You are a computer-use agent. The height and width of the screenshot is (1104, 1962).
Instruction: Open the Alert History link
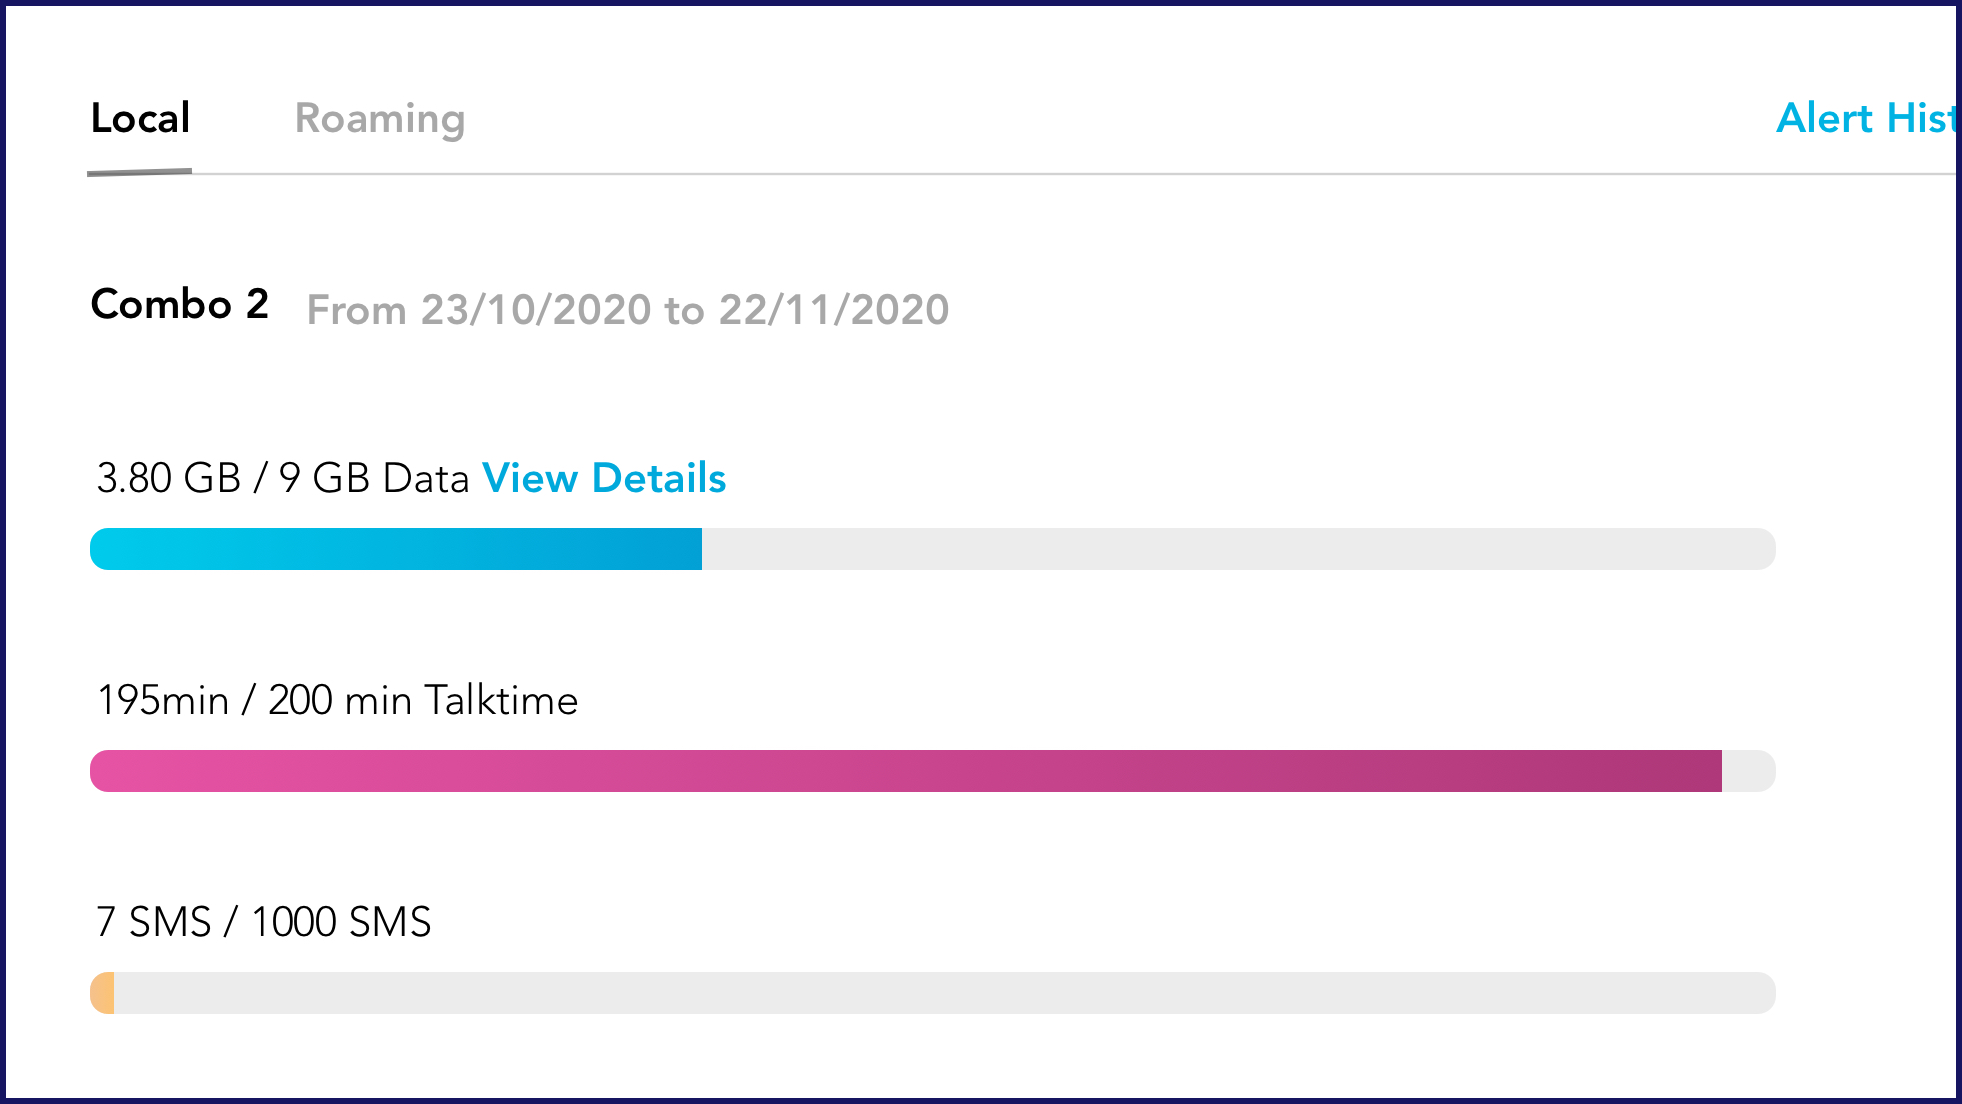point(1865,118)
